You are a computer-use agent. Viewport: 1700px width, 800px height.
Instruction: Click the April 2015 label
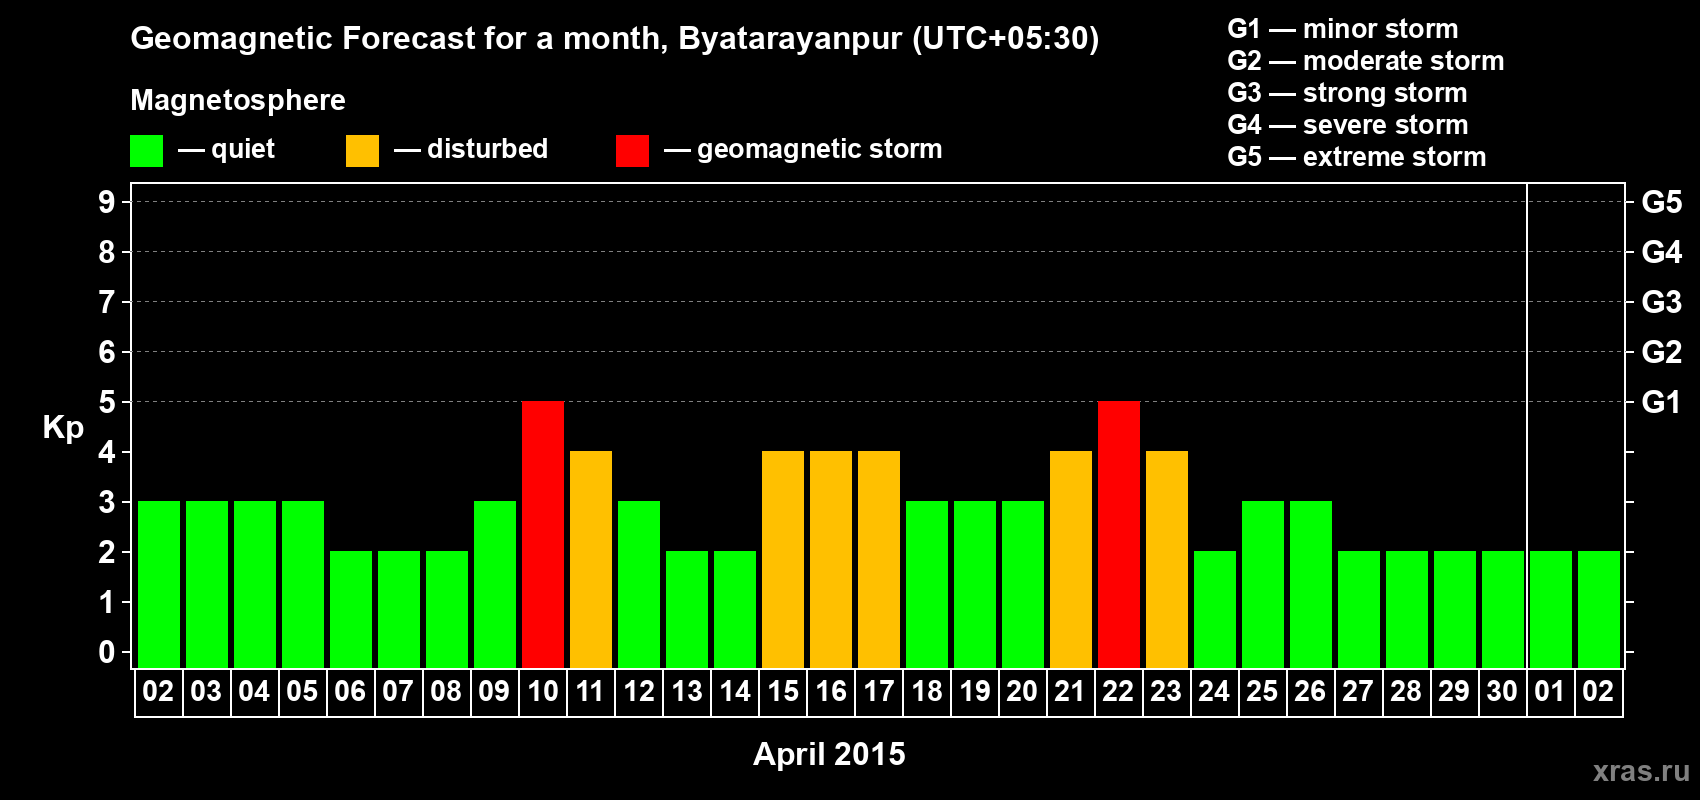(829, 754)
